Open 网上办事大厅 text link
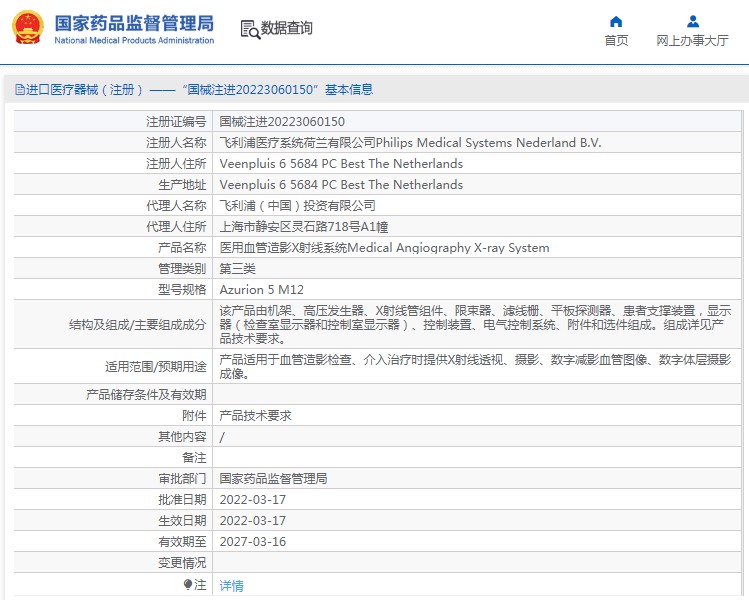 tap(692, 41)
